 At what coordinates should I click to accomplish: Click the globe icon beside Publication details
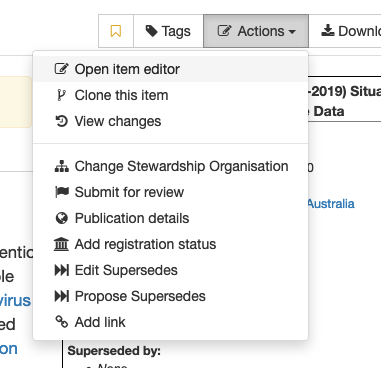click(62, 218)
